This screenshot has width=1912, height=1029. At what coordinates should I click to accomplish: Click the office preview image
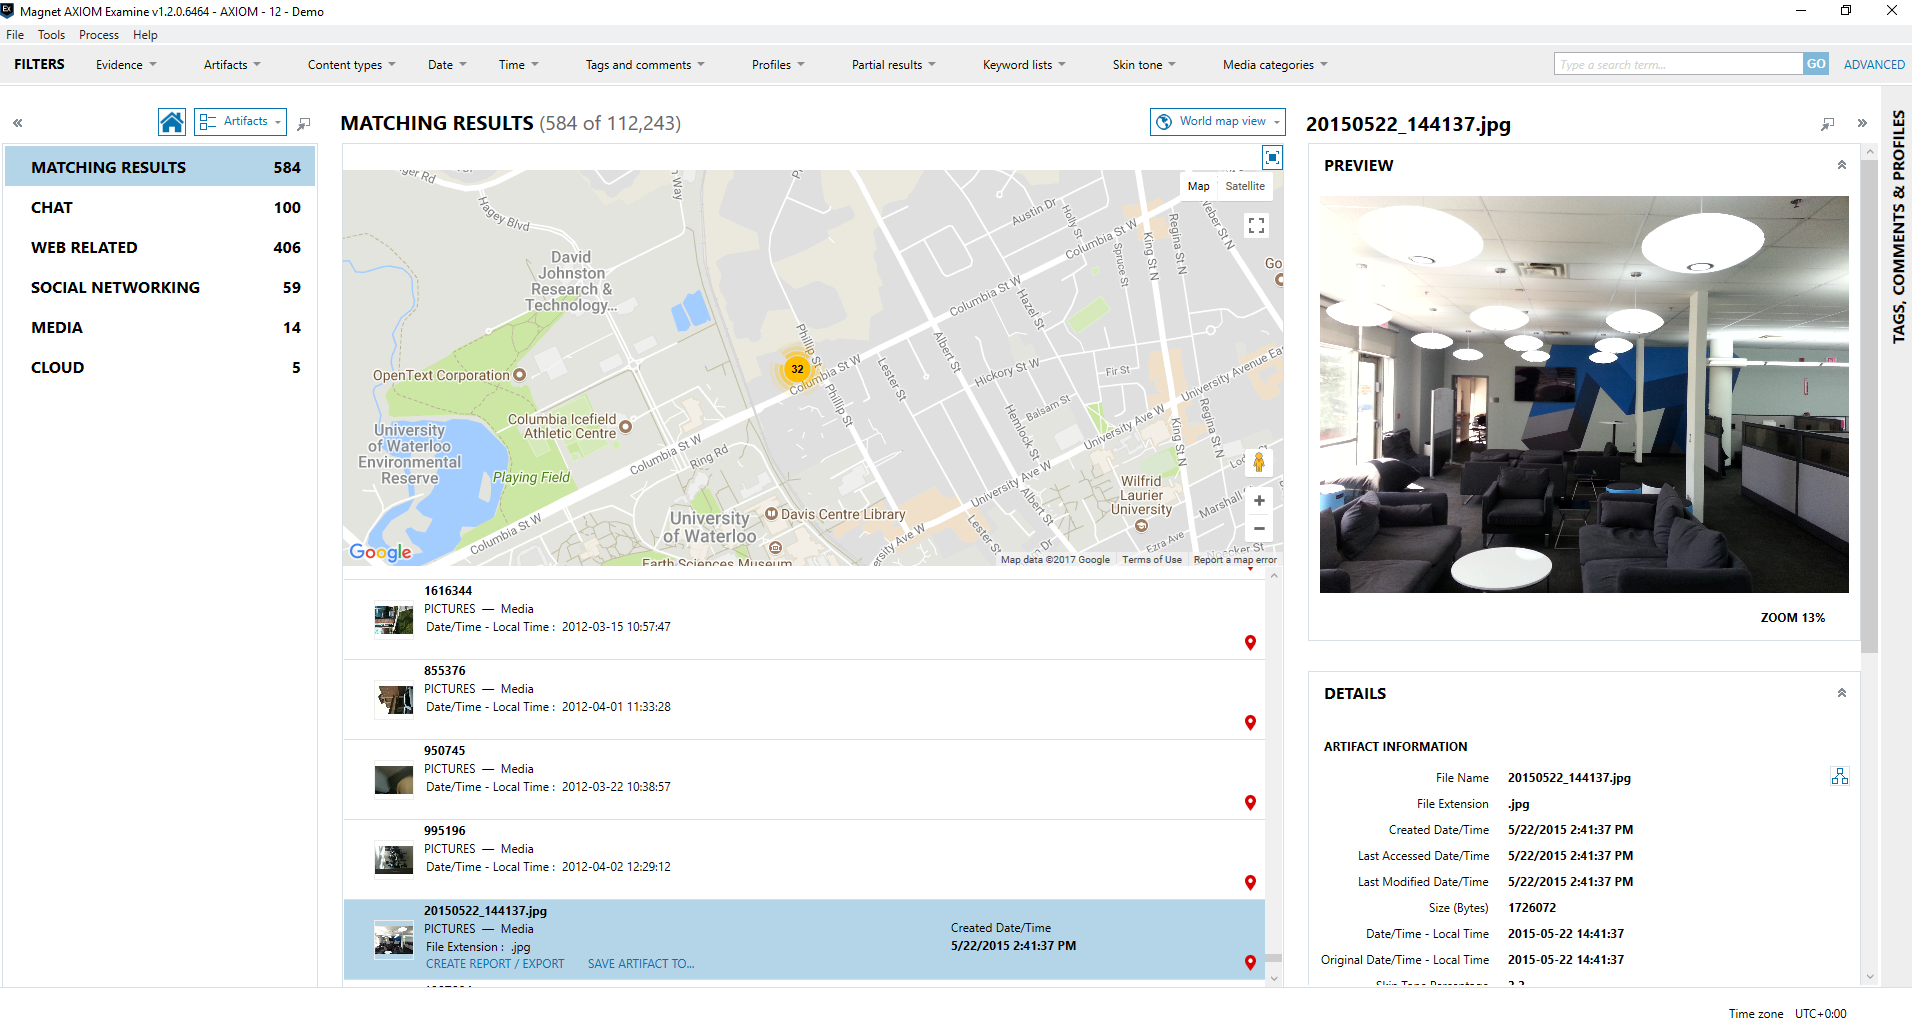[x=1584, y=394]
